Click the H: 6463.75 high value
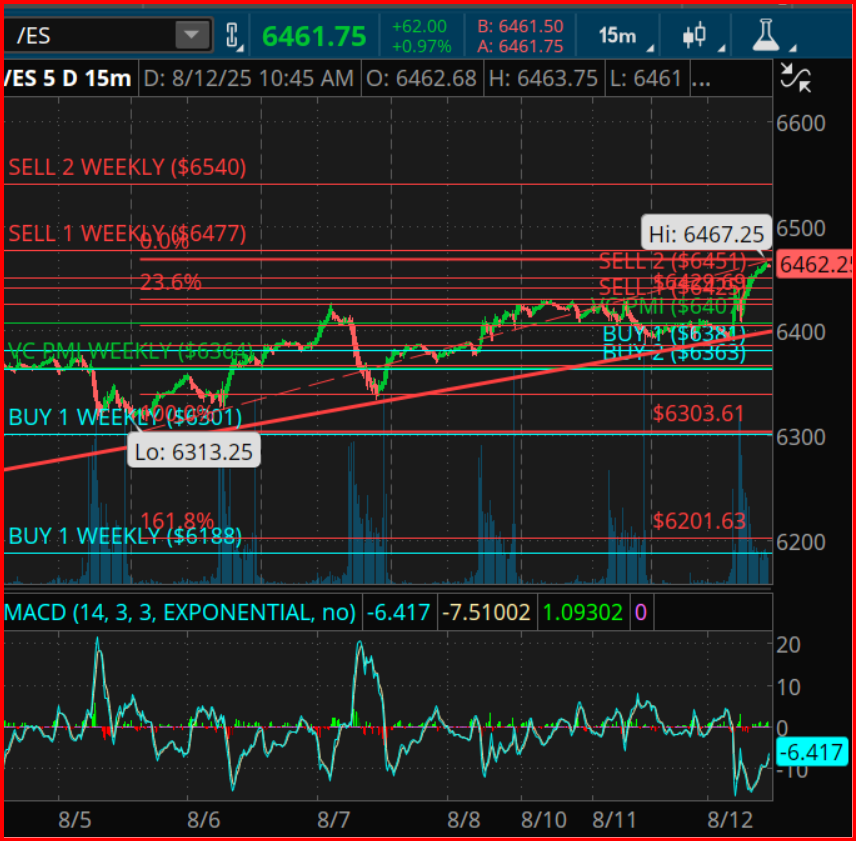Screen dimensions: 856x841 (543, 79)
